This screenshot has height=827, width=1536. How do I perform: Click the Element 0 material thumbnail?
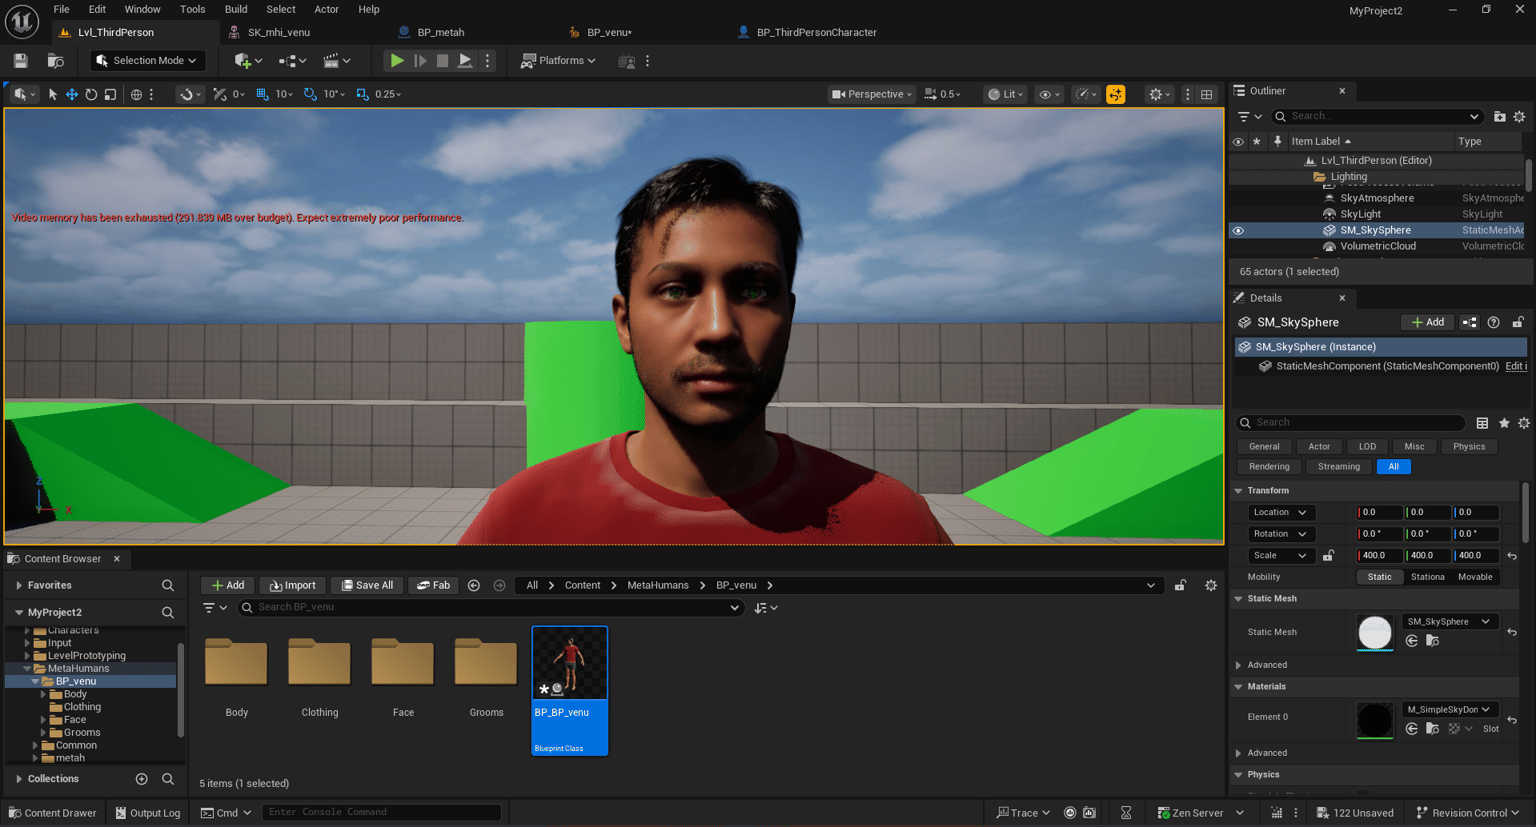click(1375, 720)
